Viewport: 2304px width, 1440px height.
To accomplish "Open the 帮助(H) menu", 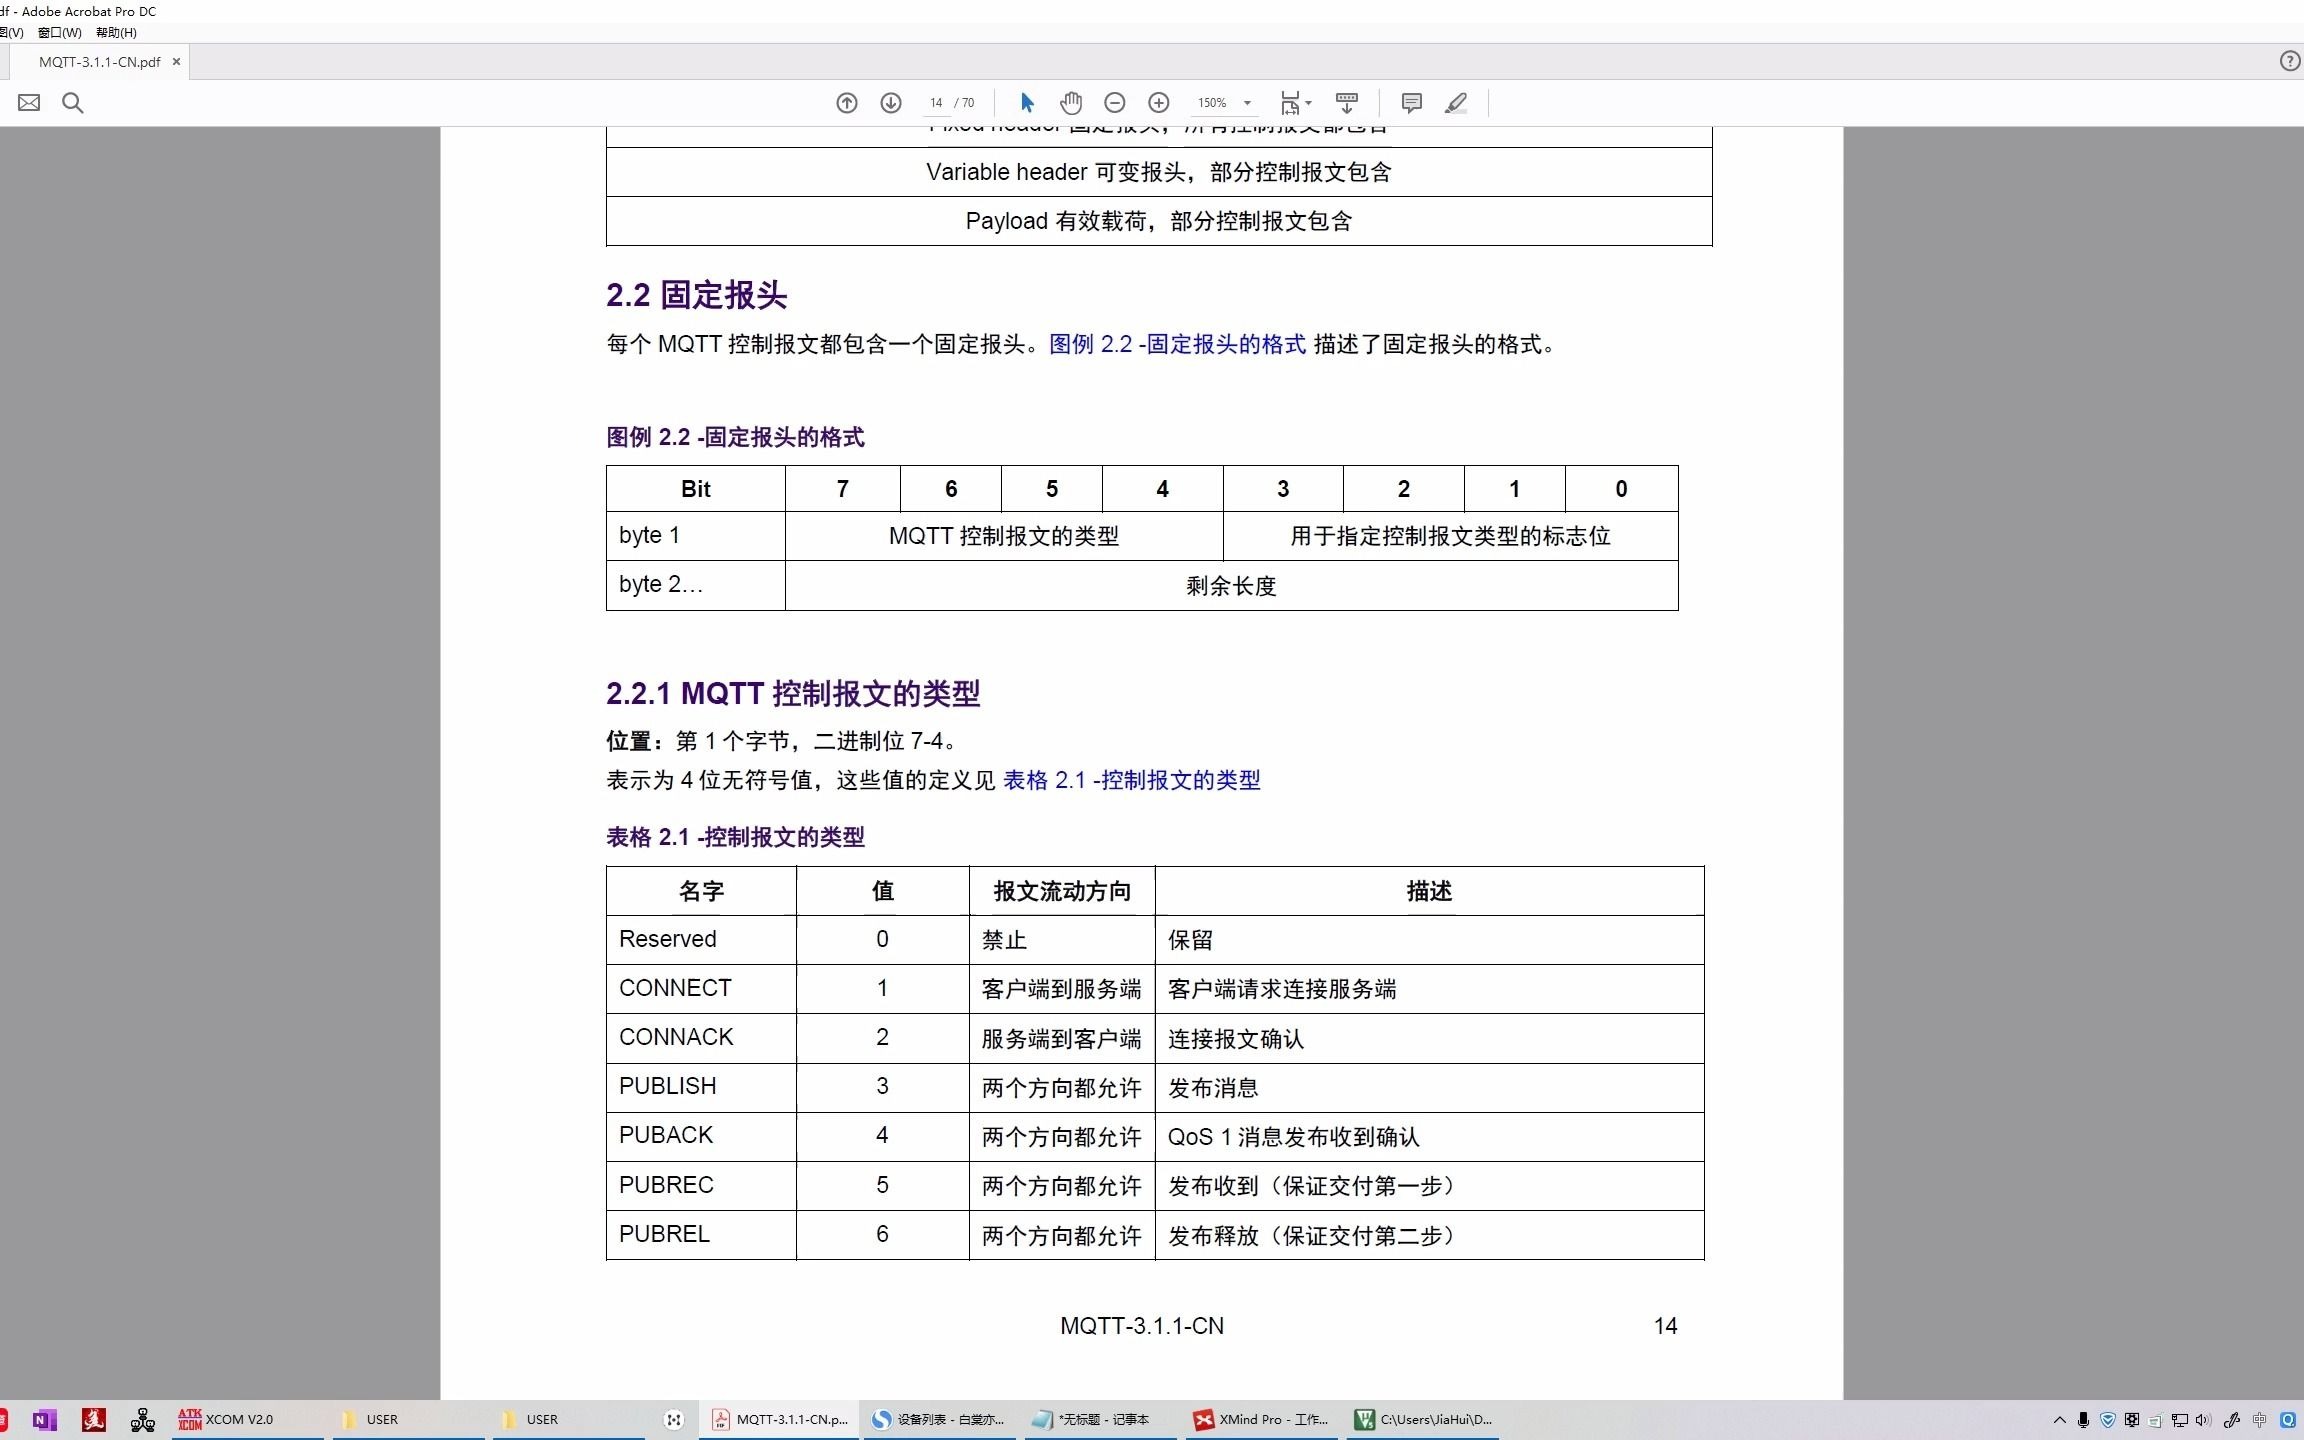I will click(116, 32).
